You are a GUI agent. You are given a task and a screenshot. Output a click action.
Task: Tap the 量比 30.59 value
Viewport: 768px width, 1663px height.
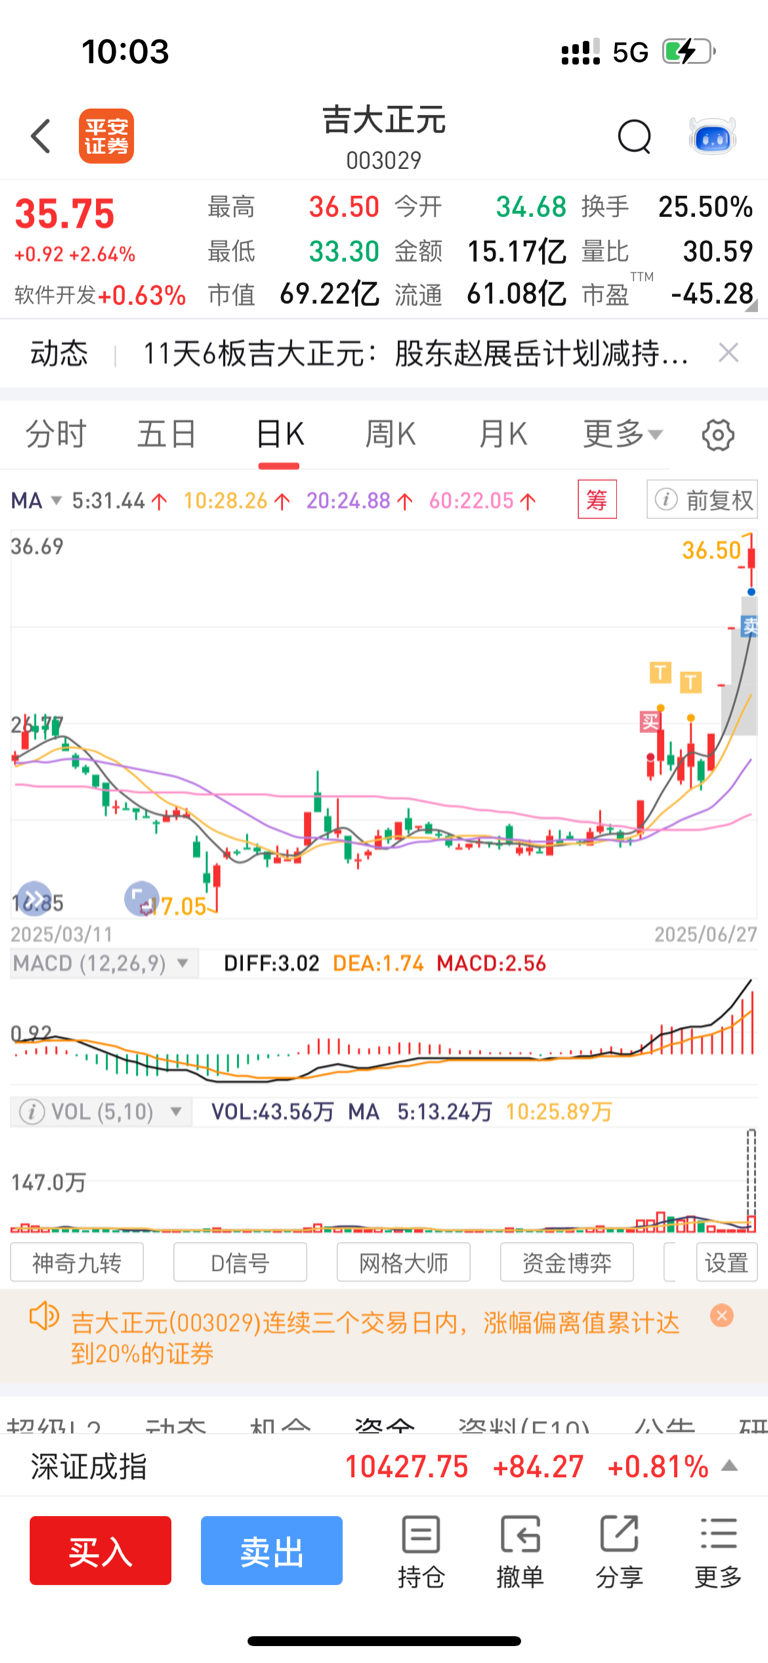click(718, 251)
